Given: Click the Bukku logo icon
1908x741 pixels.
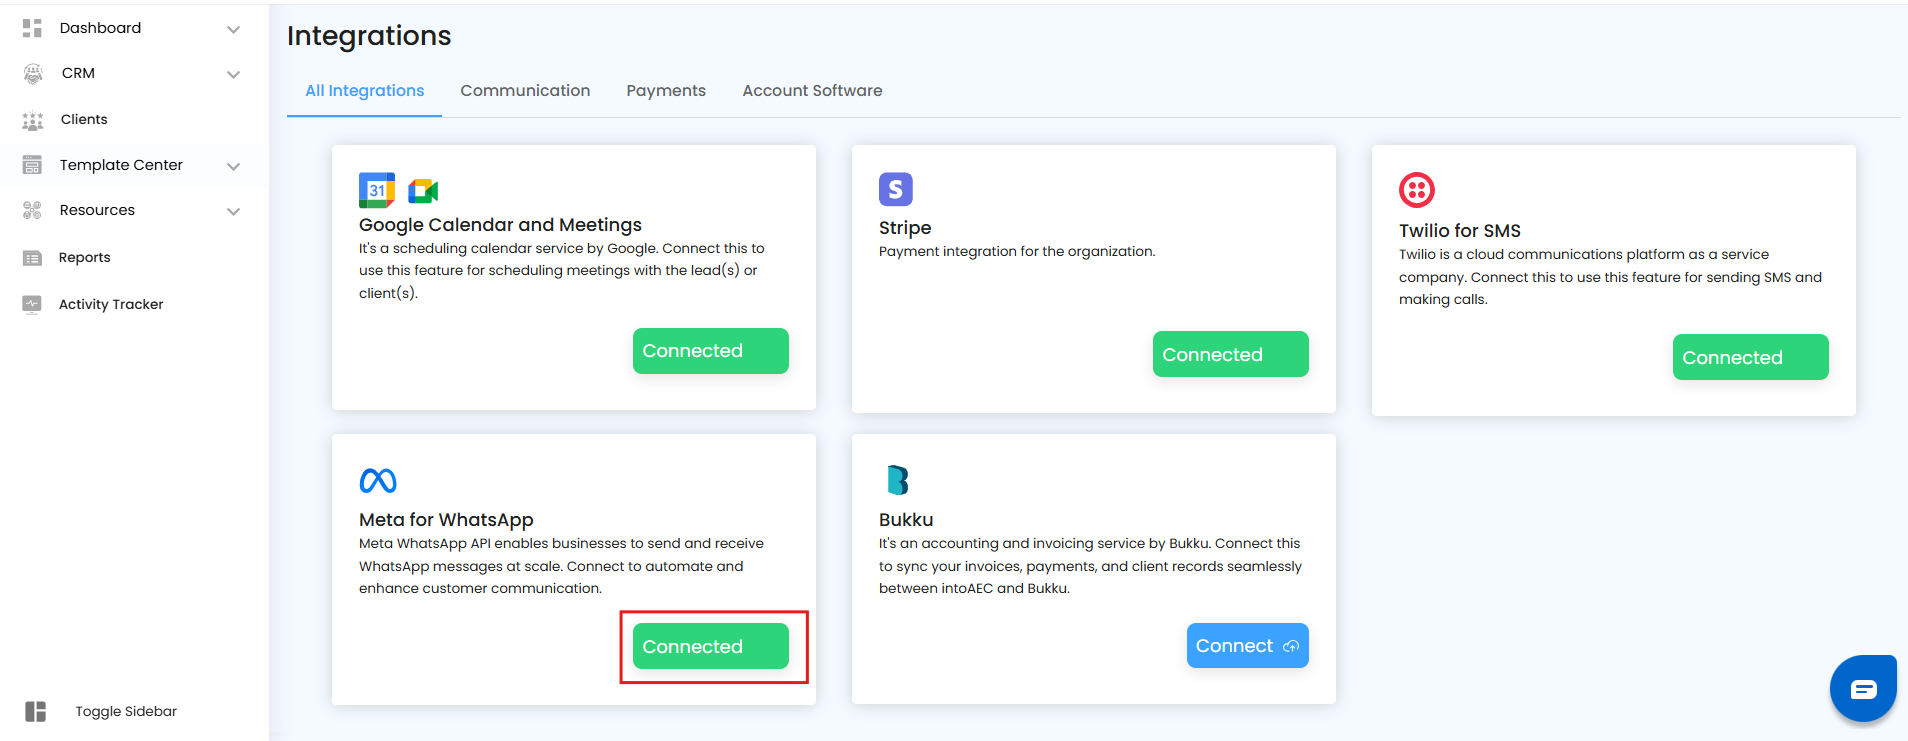Looking at the screenshot, I should (897, 481).
